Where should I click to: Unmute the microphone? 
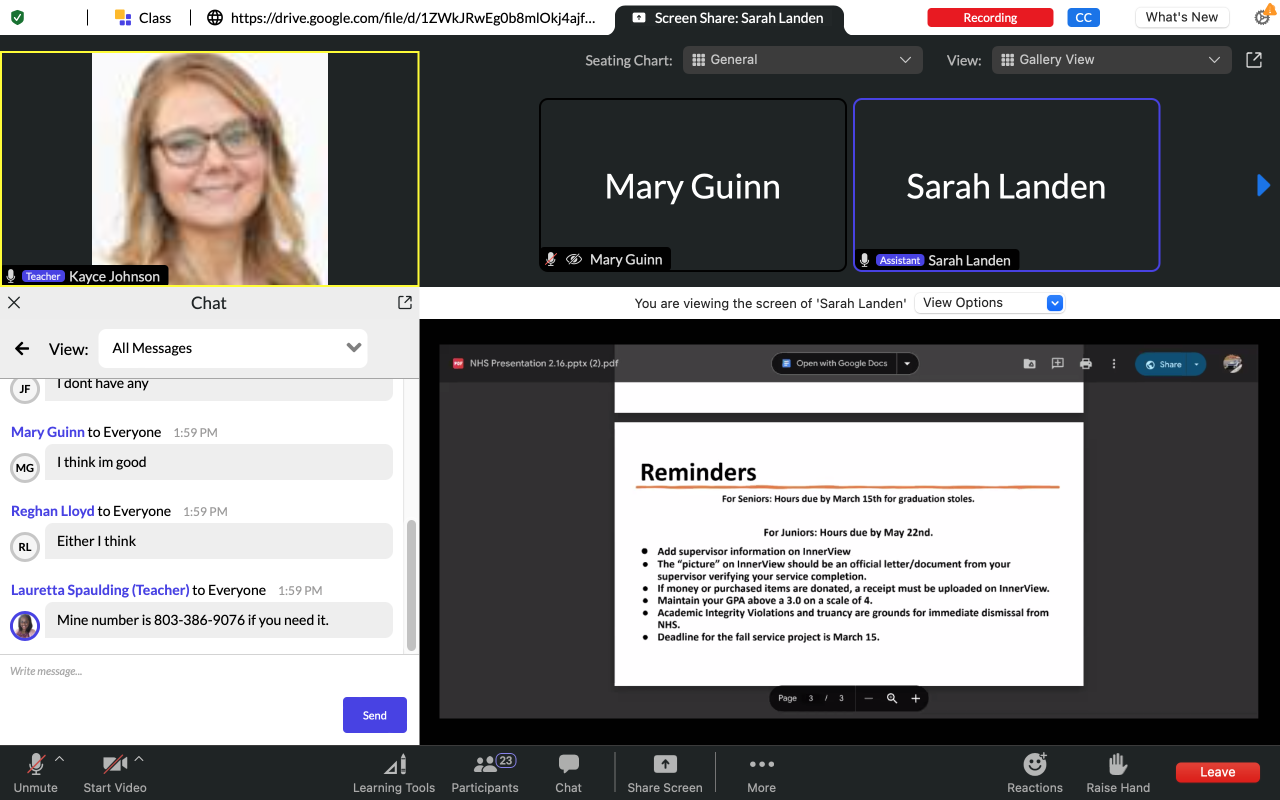pos(35,766)
